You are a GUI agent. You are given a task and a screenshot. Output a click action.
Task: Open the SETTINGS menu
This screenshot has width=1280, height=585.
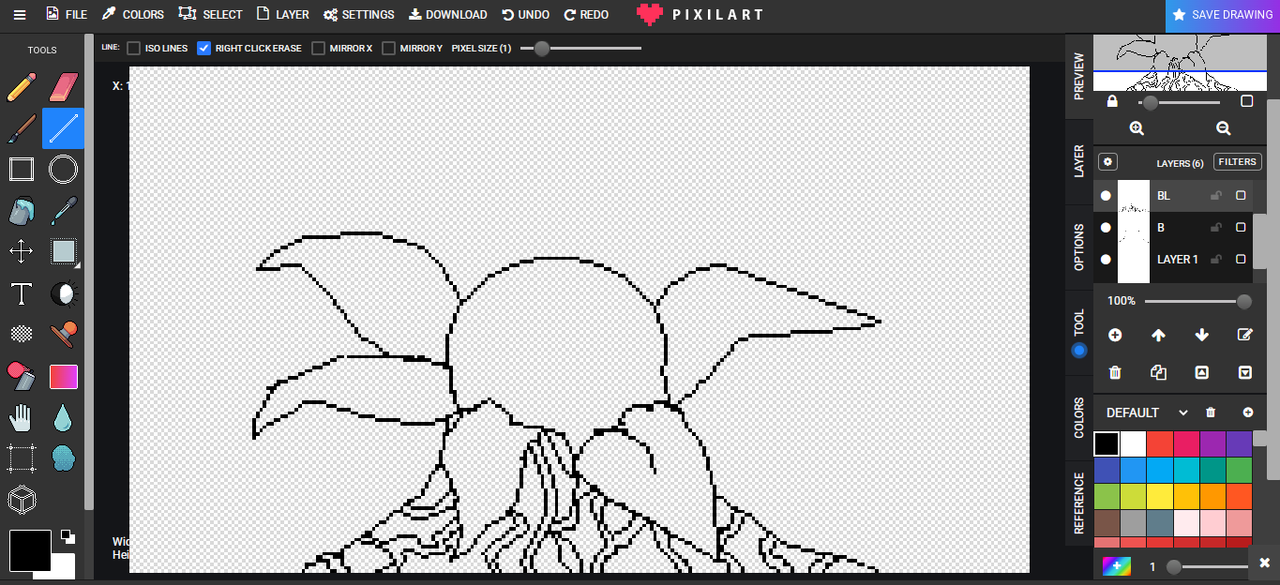(x=358, y=15)
